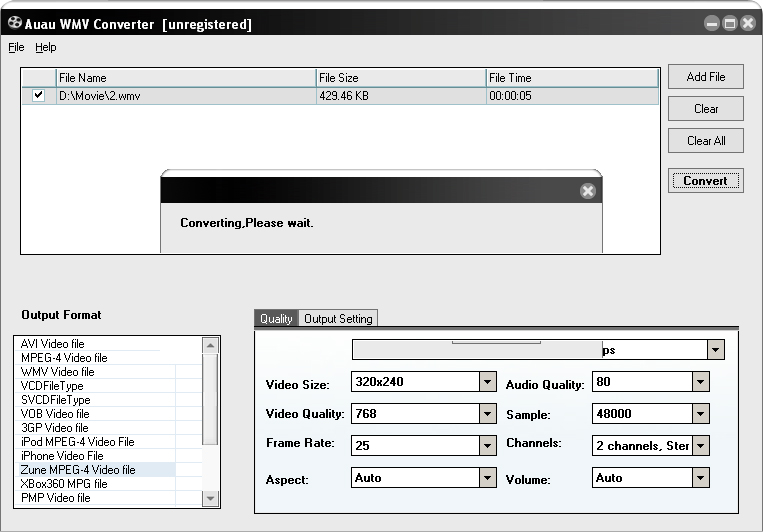Click the Add File button
763x532 pixels.
point(706,76)
